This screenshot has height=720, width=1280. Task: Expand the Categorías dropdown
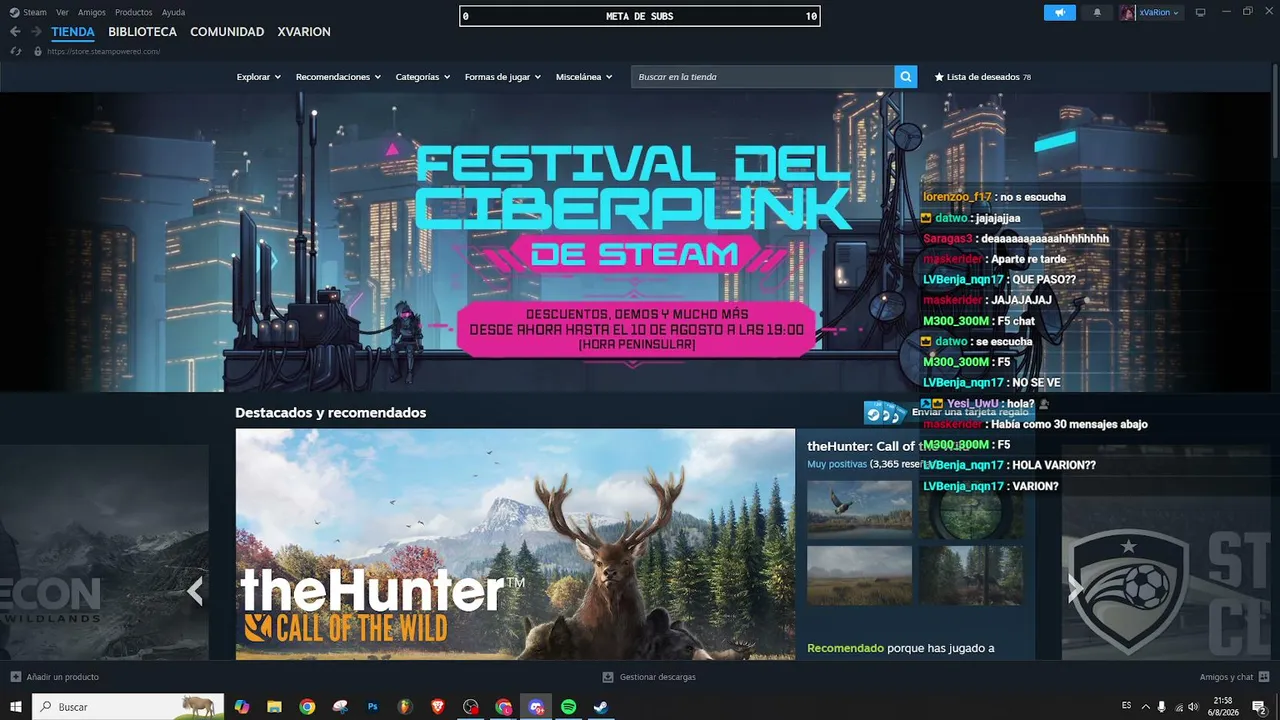[423, 77]
